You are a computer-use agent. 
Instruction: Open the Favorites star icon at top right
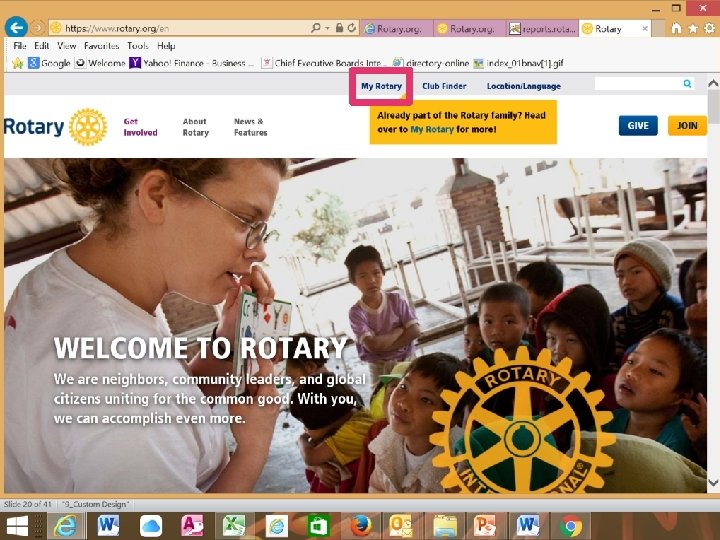692,28
